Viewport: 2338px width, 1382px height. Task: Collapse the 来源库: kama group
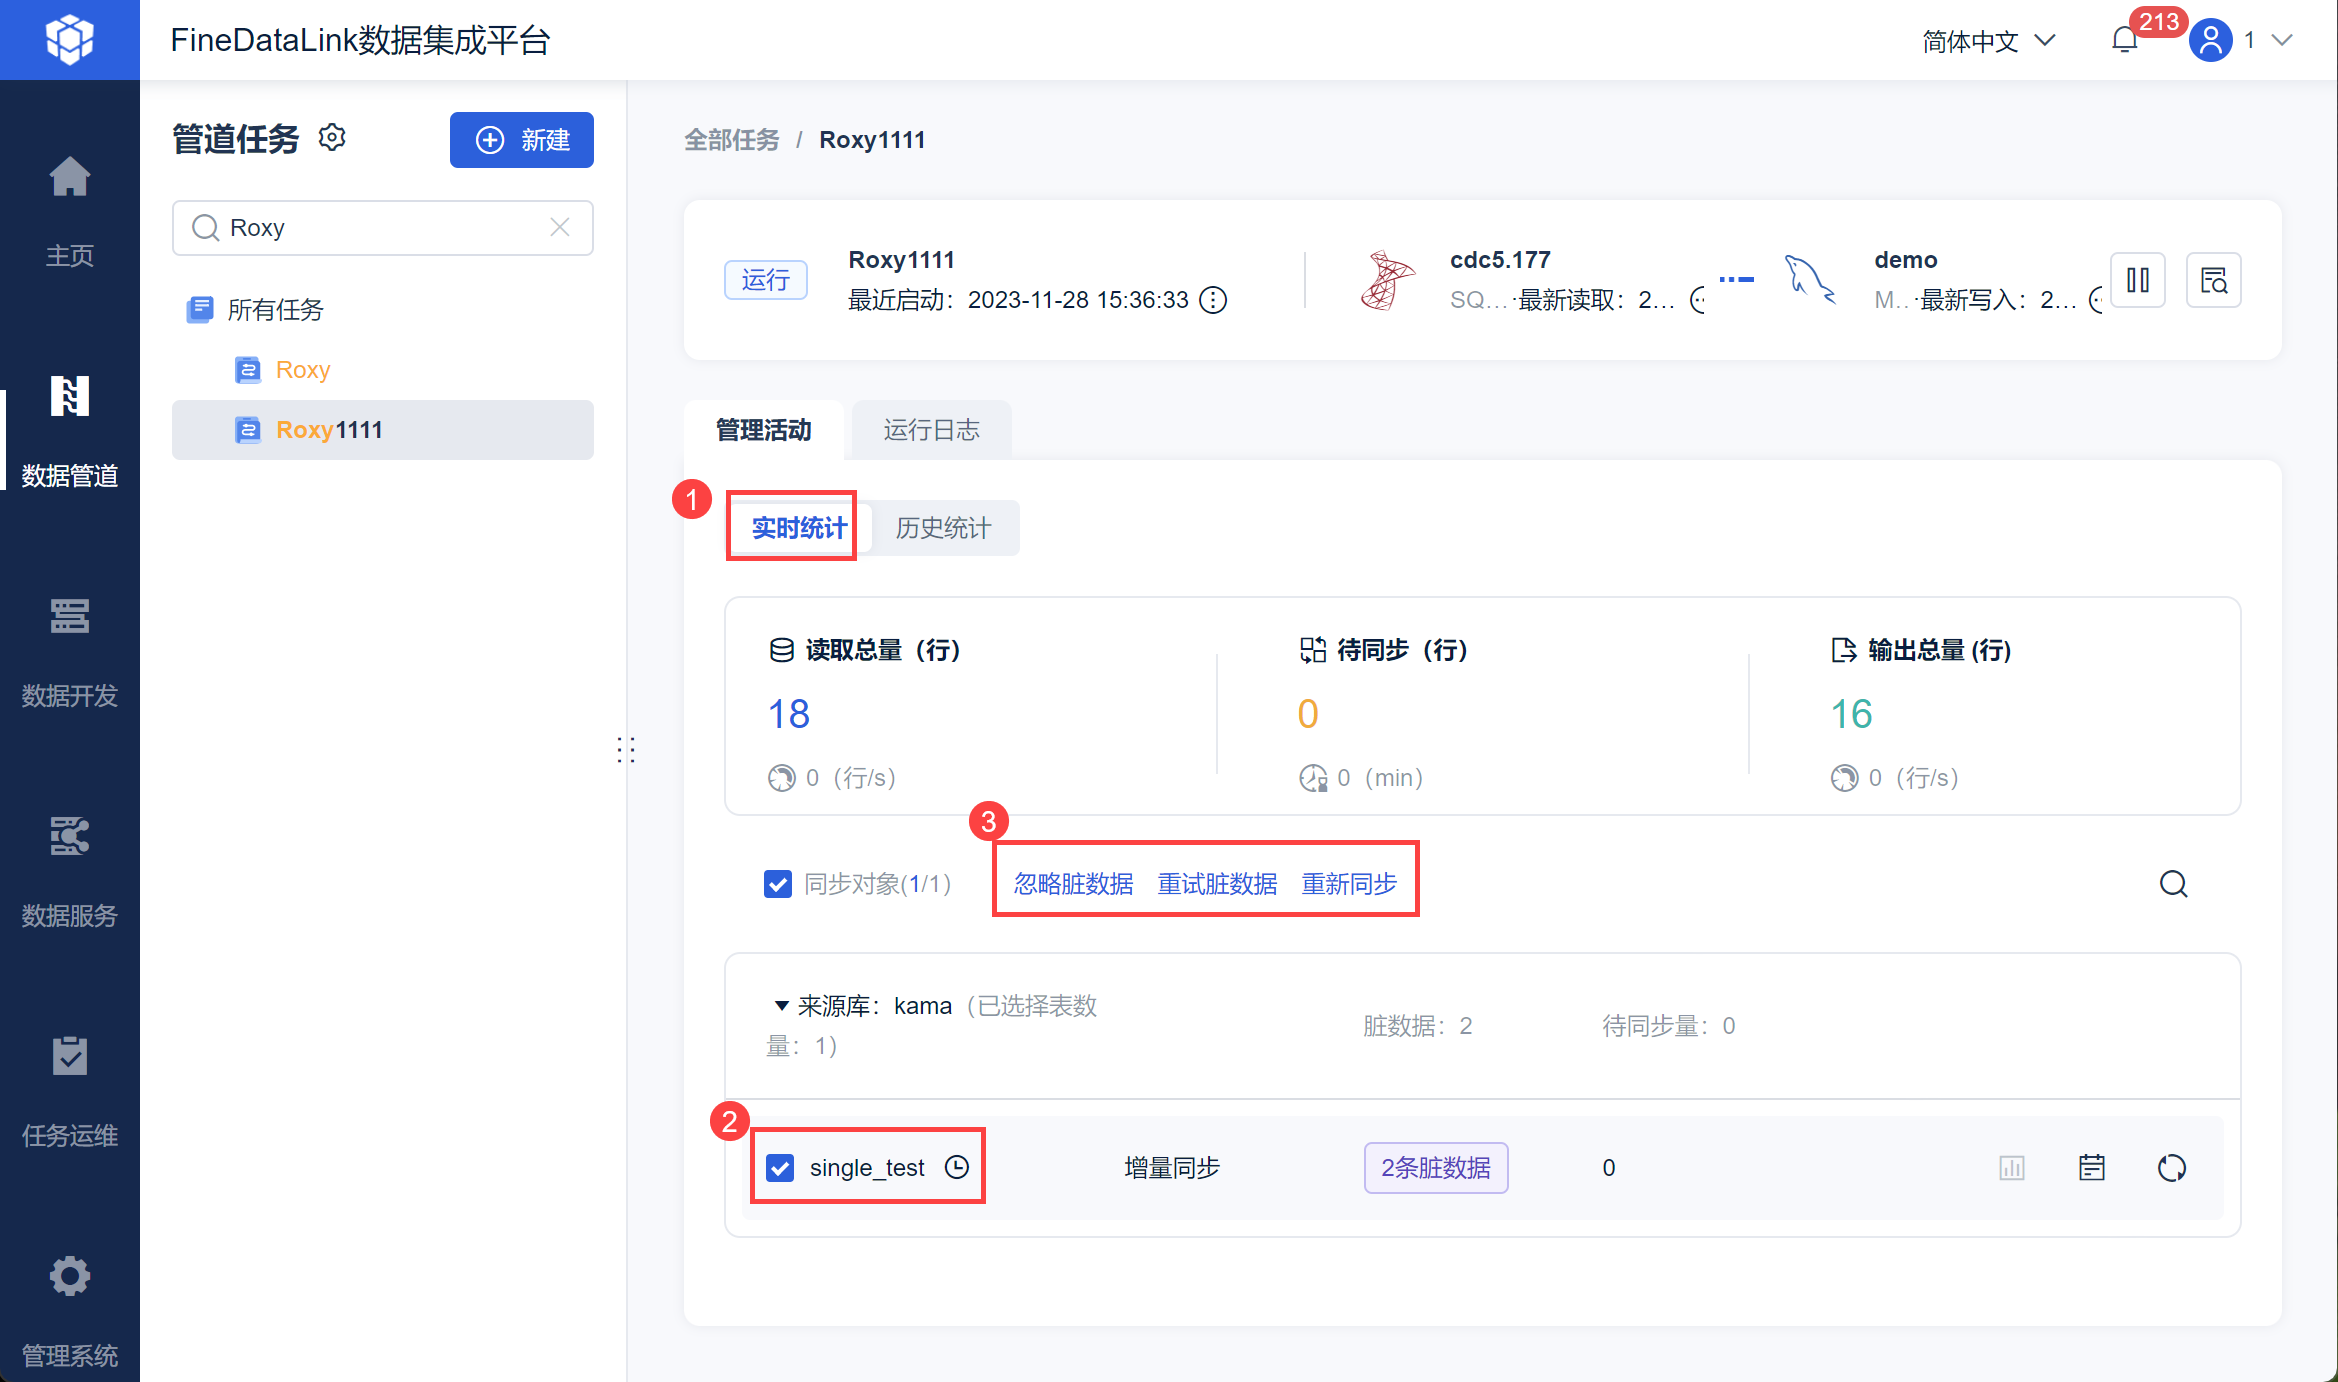782,1006
